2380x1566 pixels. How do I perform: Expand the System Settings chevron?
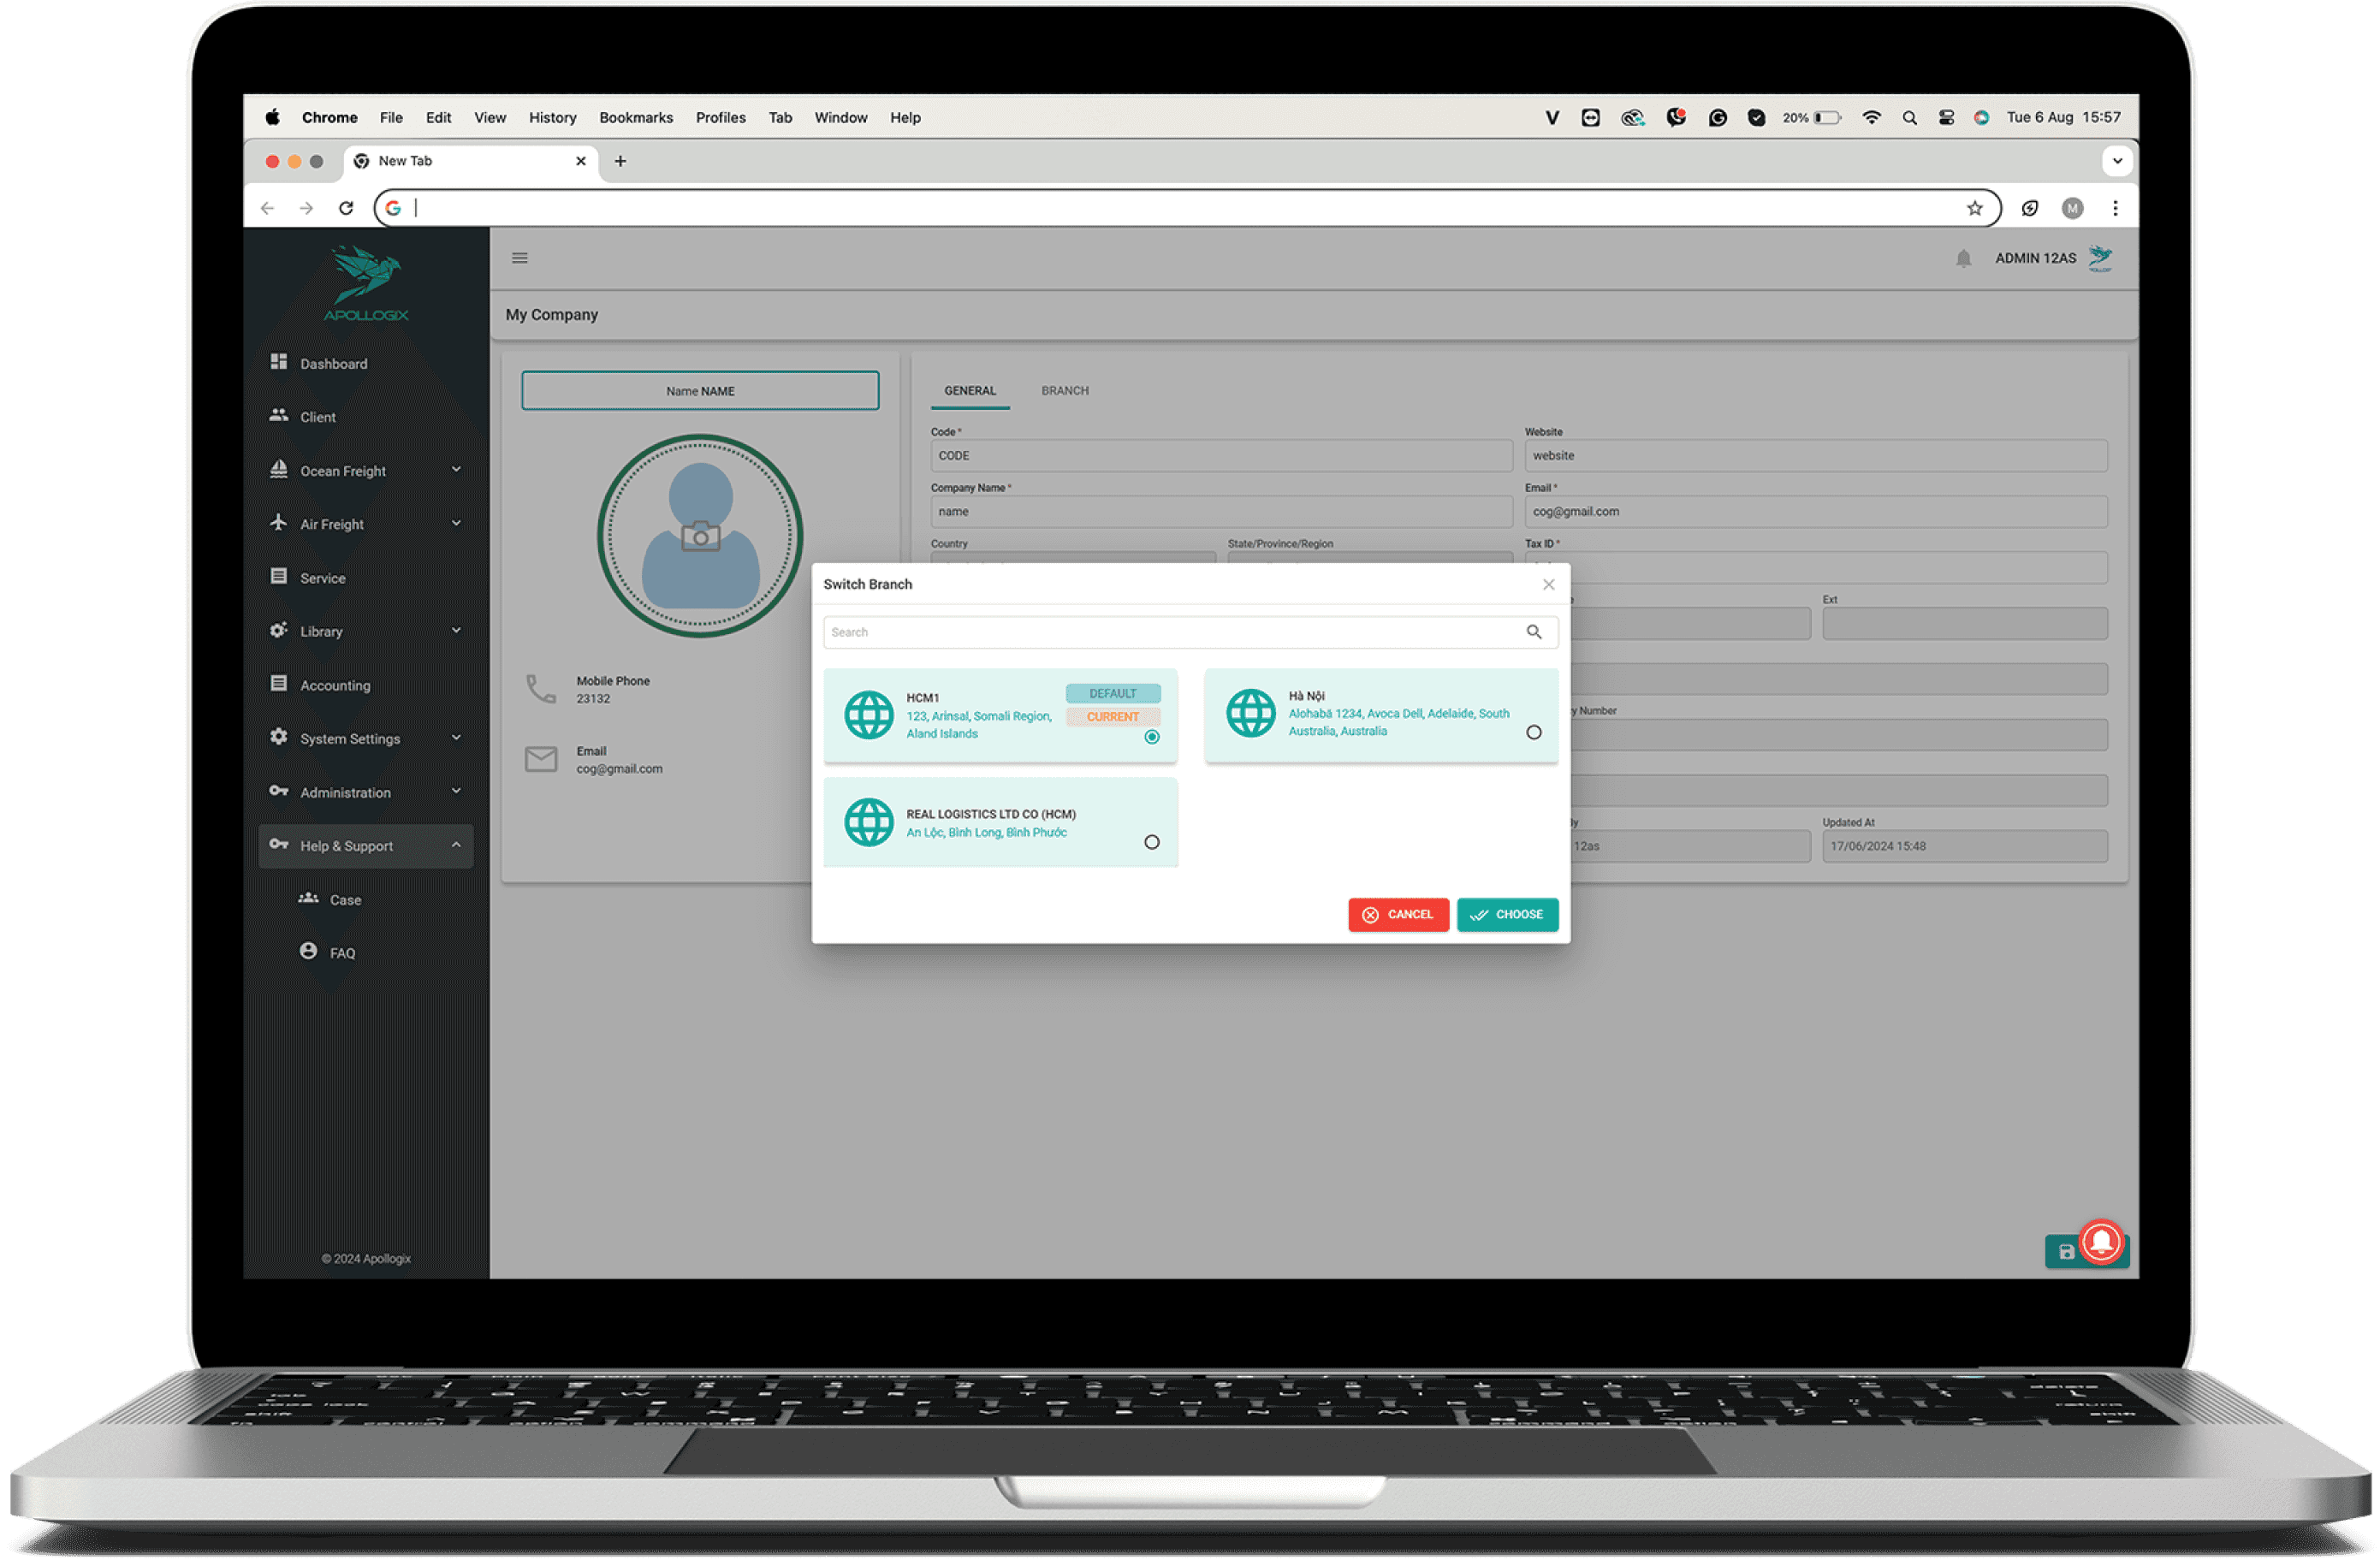pos(456,738)
